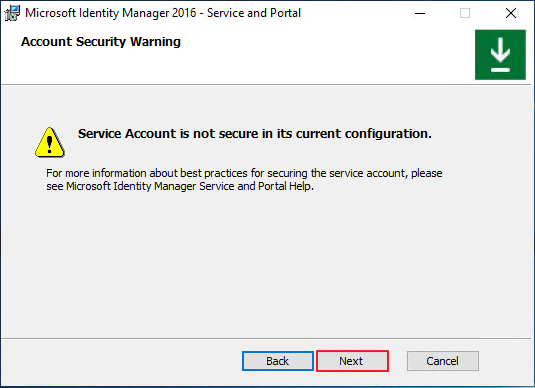Screen dimensions: 535x388
Task: Click the installer icon in title bar
Action: click(x=12, y=13)
